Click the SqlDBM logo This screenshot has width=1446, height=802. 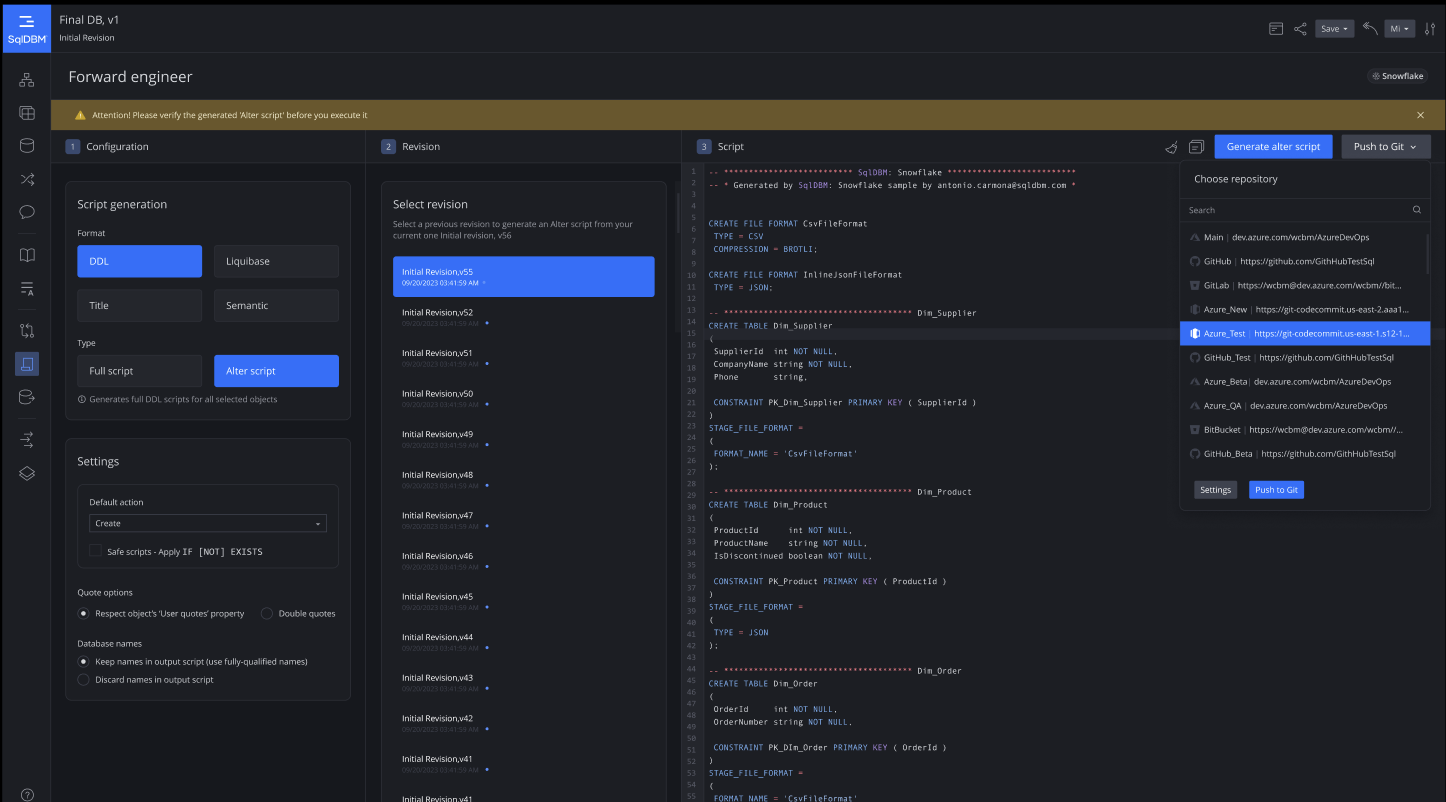[26, 28]
